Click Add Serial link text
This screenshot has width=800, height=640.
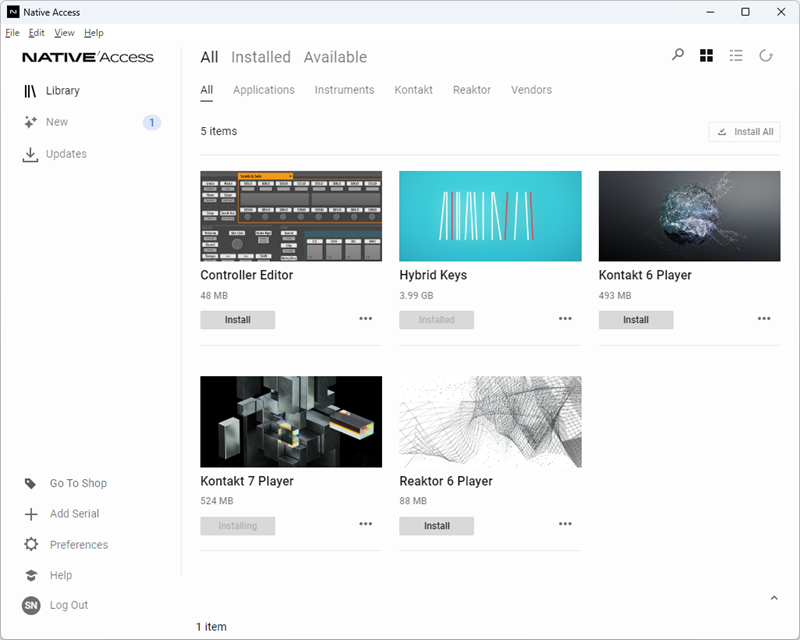tap(74, 514)
